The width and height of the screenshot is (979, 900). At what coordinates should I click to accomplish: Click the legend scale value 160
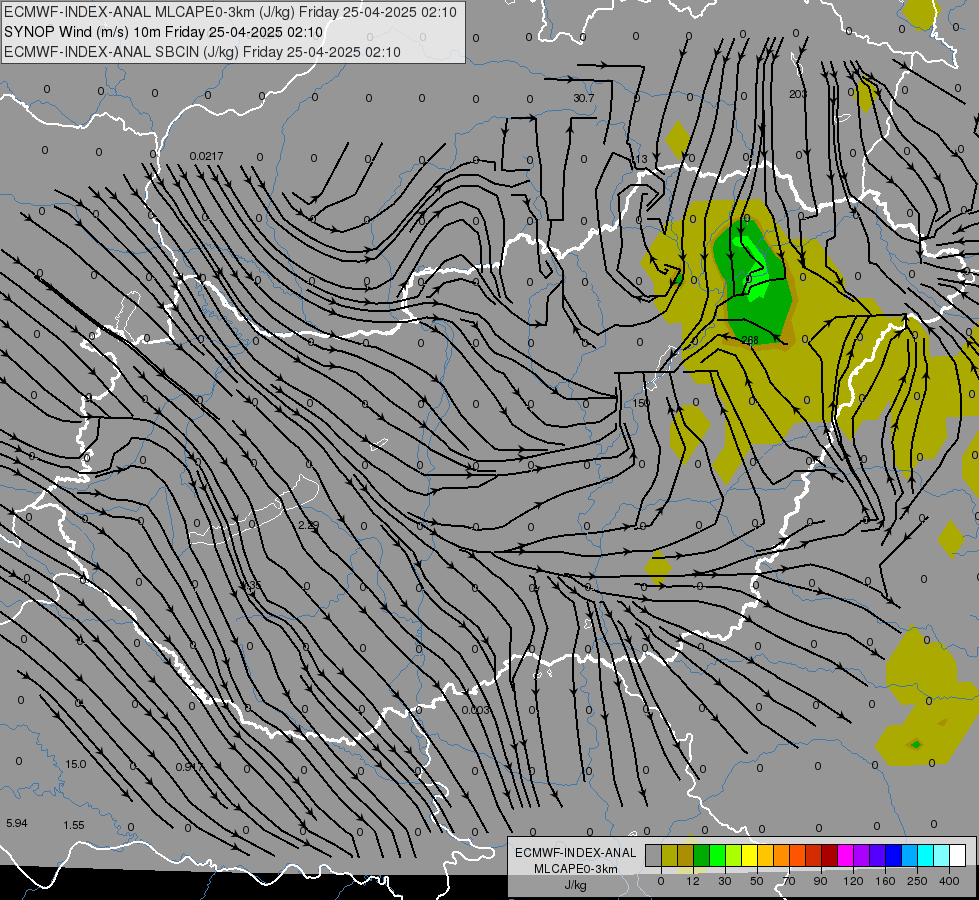885,881
